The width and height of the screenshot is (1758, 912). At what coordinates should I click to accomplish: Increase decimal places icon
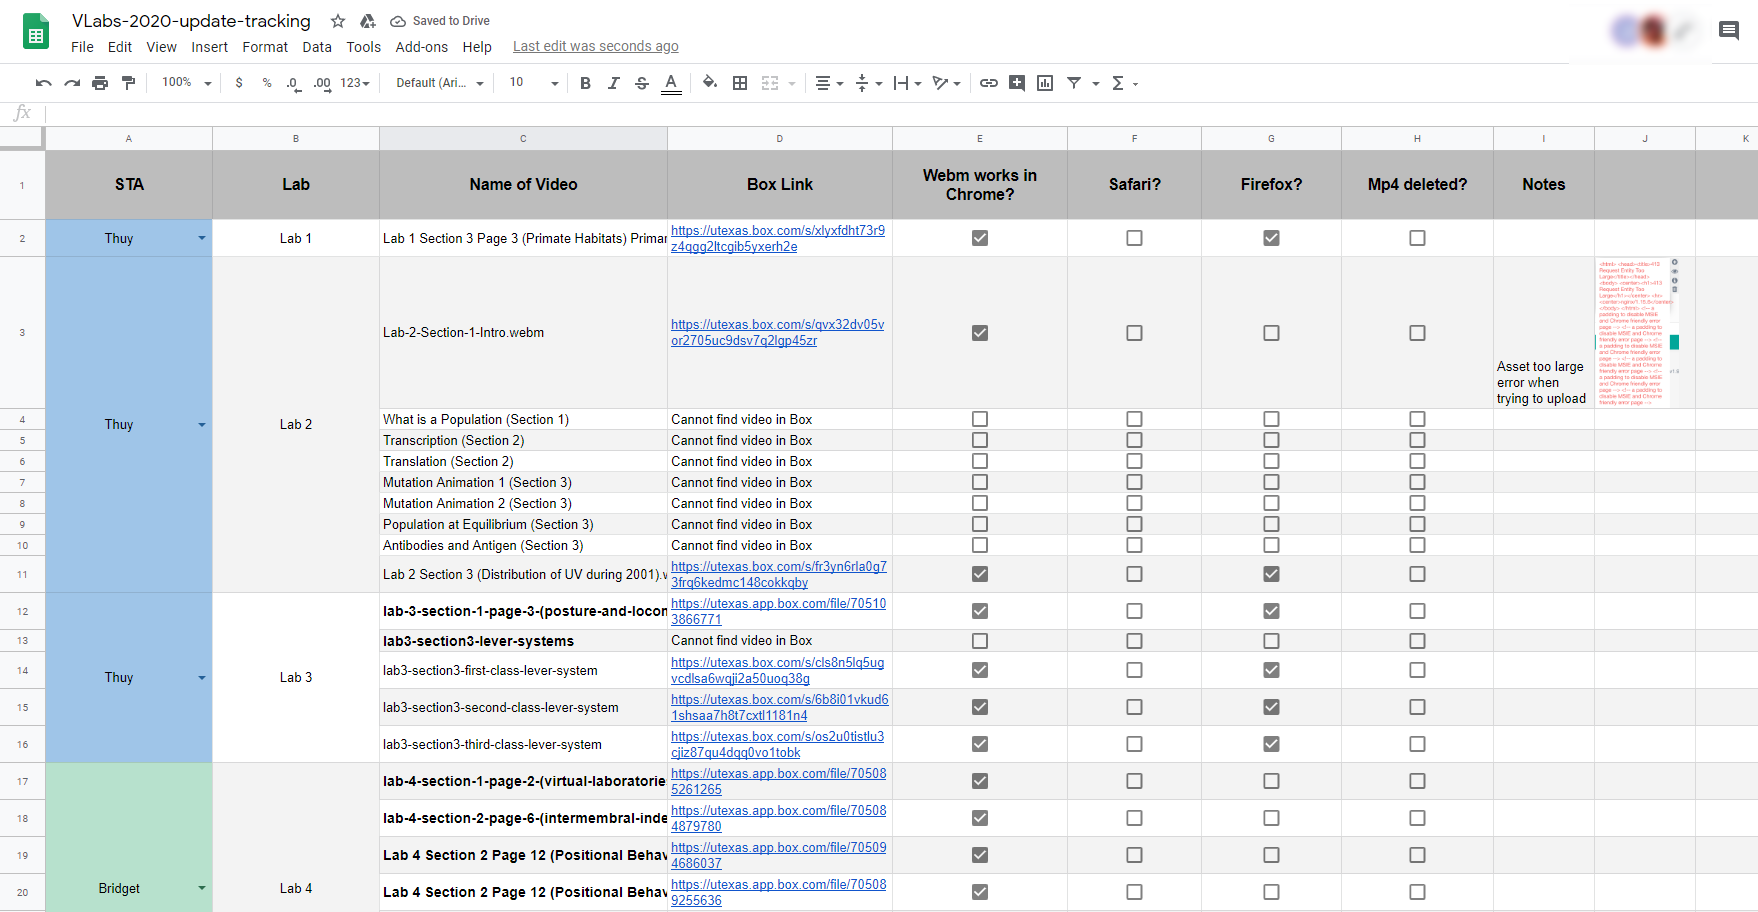pyautogui.click(x=322, y=83)
